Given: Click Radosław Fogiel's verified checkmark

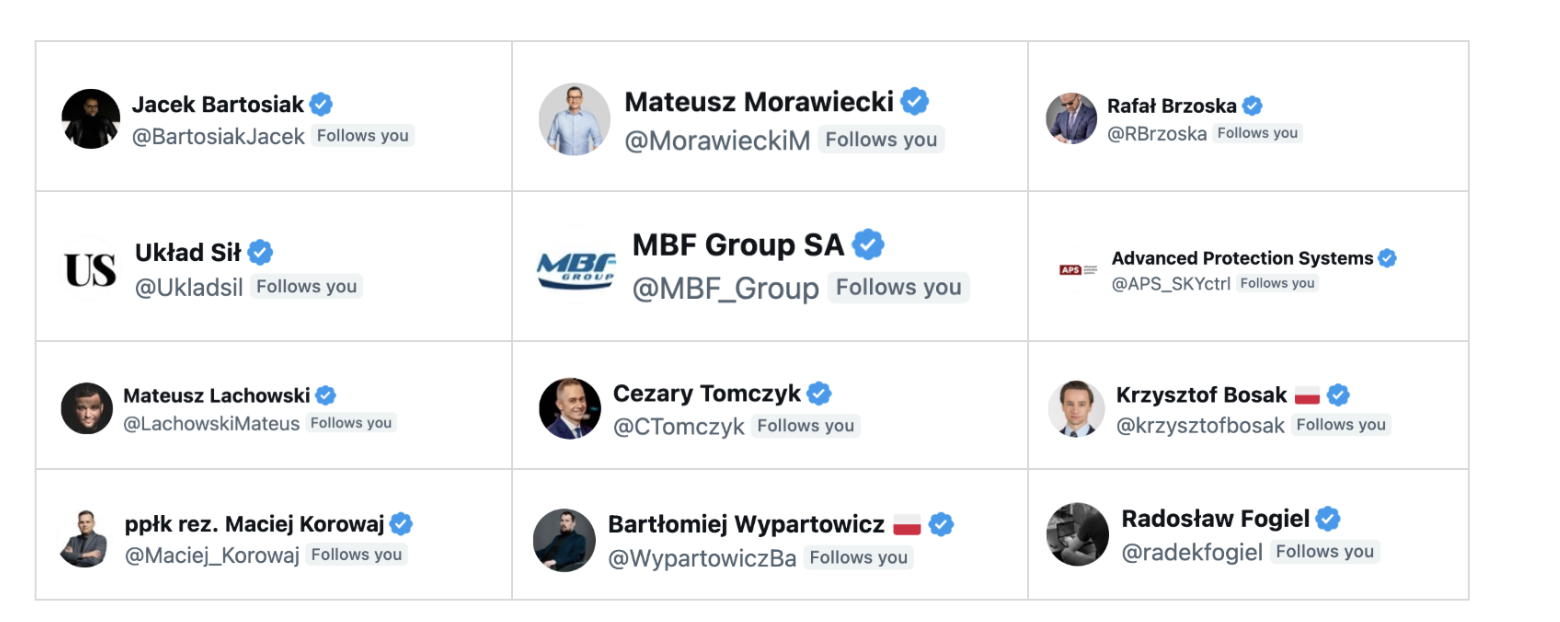Looking at the screenshot, I should coord(1328,518).
